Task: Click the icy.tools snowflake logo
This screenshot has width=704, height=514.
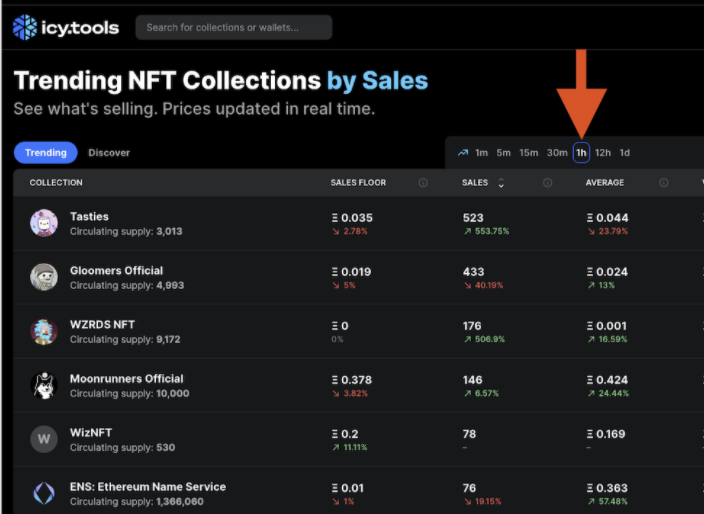Action: point(25,27)
